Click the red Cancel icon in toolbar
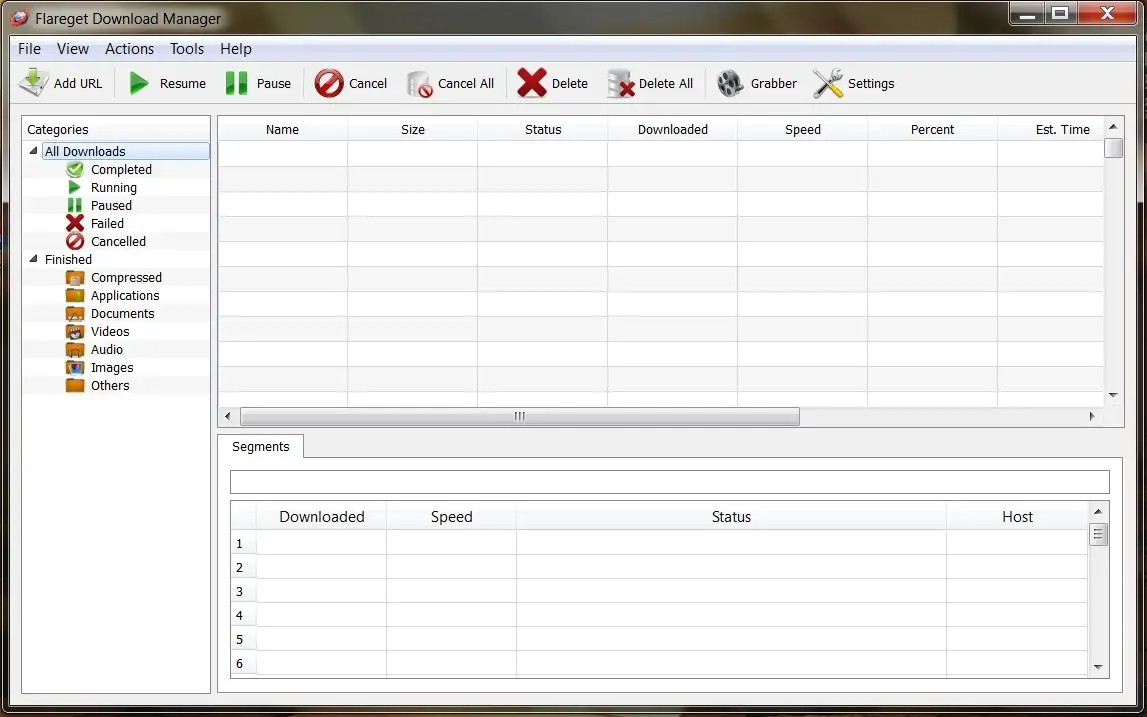 [329, 83]
